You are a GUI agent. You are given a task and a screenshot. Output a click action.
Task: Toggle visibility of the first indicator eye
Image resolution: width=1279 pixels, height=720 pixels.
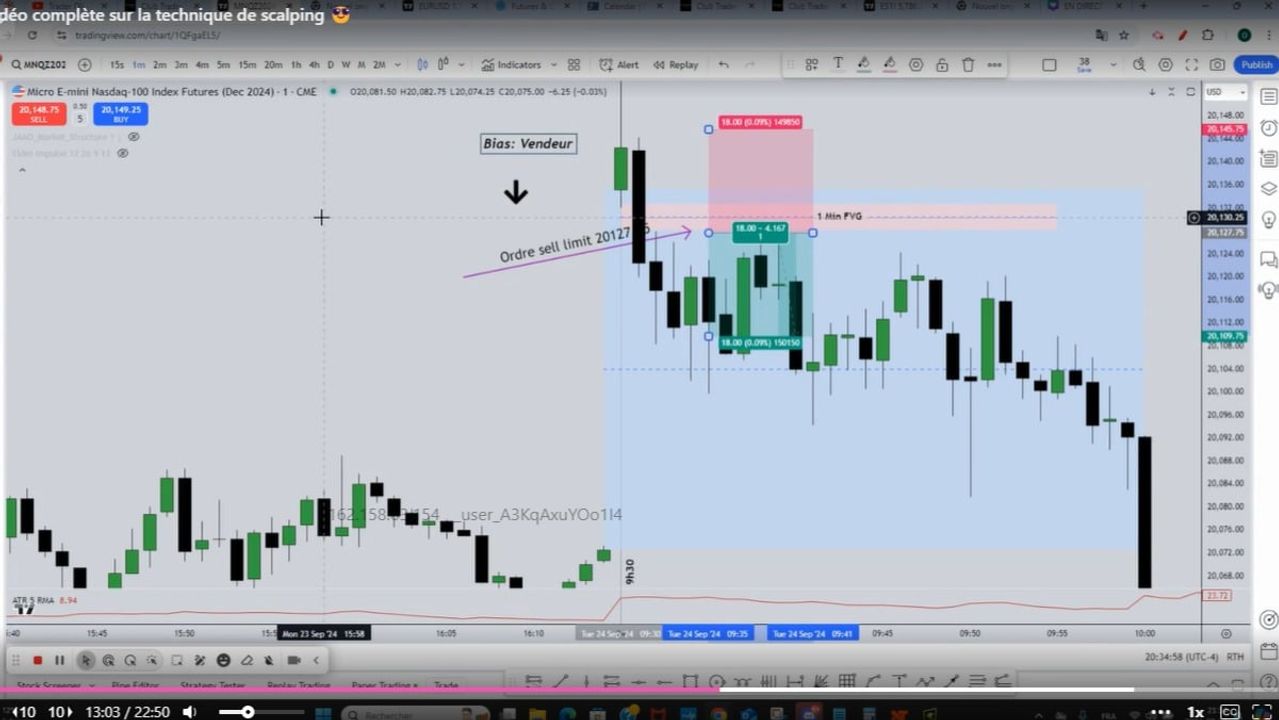tap(134, 136)
